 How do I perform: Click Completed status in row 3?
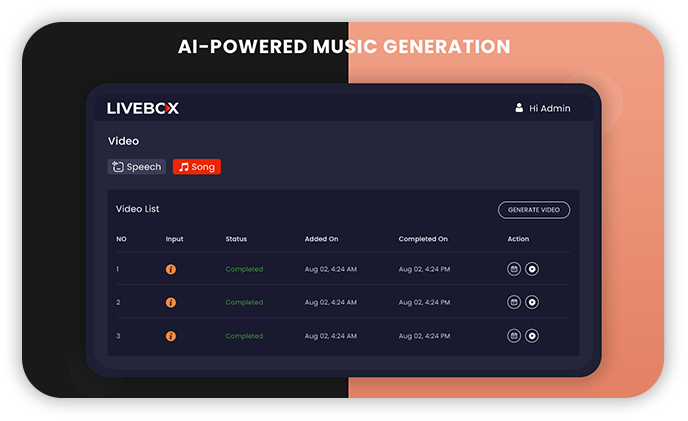pos(244,336)
